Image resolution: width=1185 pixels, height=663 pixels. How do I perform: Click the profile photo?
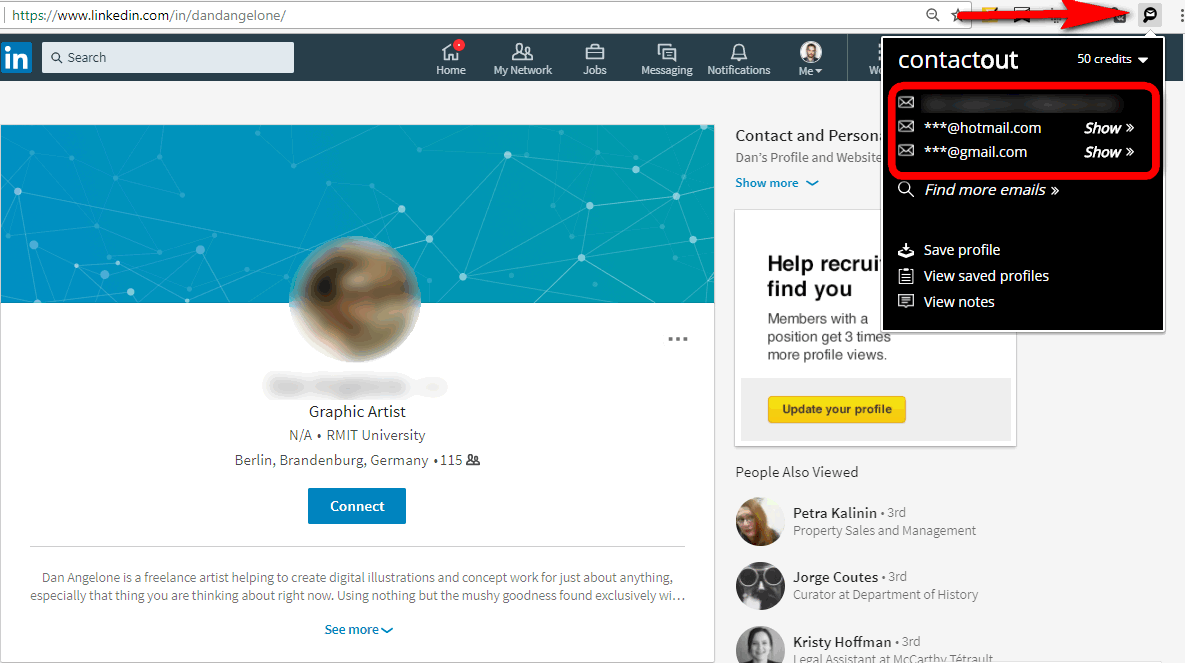(355, 299)
